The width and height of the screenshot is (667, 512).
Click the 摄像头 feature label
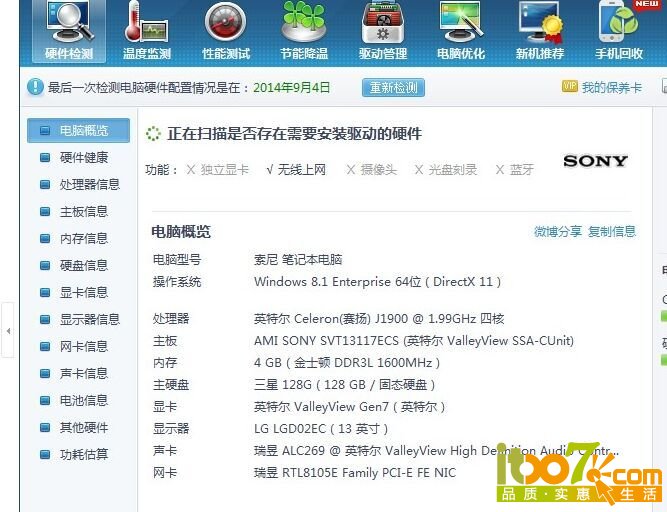(x=379, y=170)
